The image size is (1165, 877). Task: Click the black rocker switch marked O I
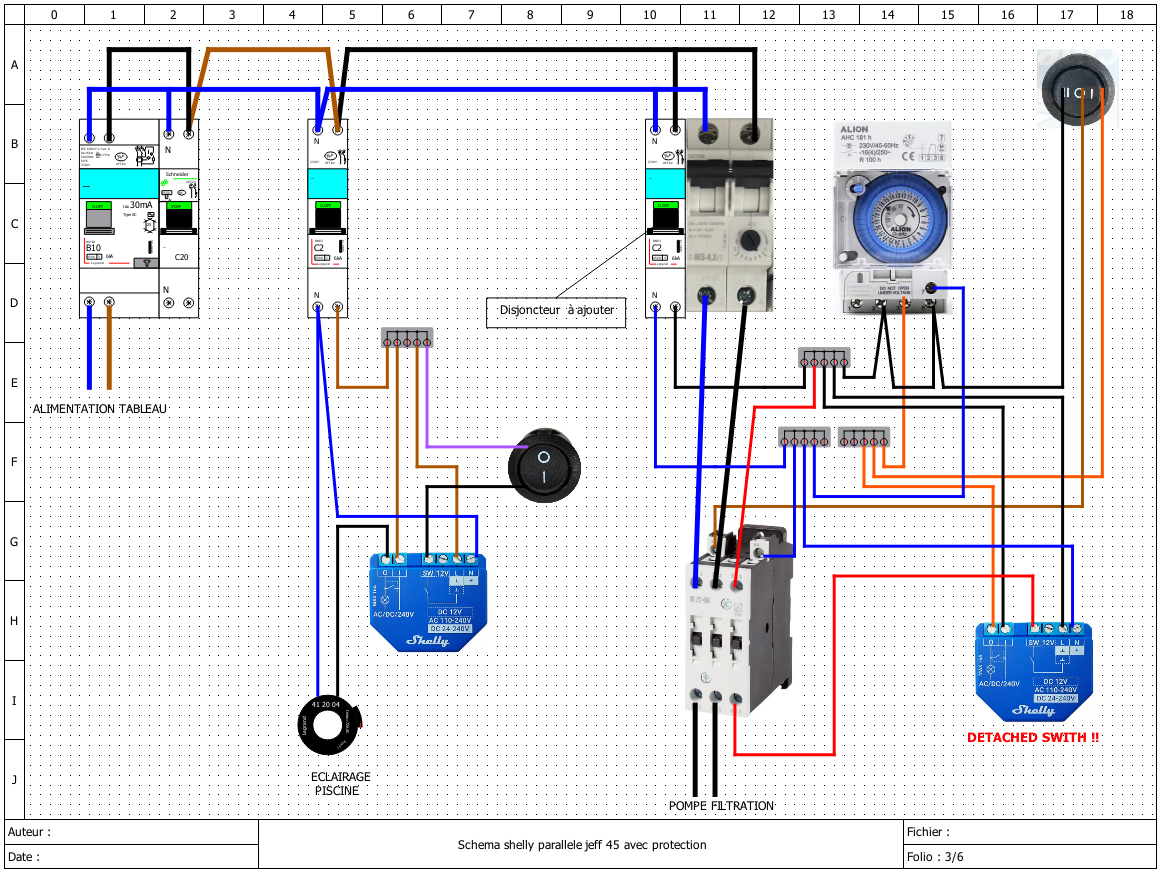pos(544,465)
